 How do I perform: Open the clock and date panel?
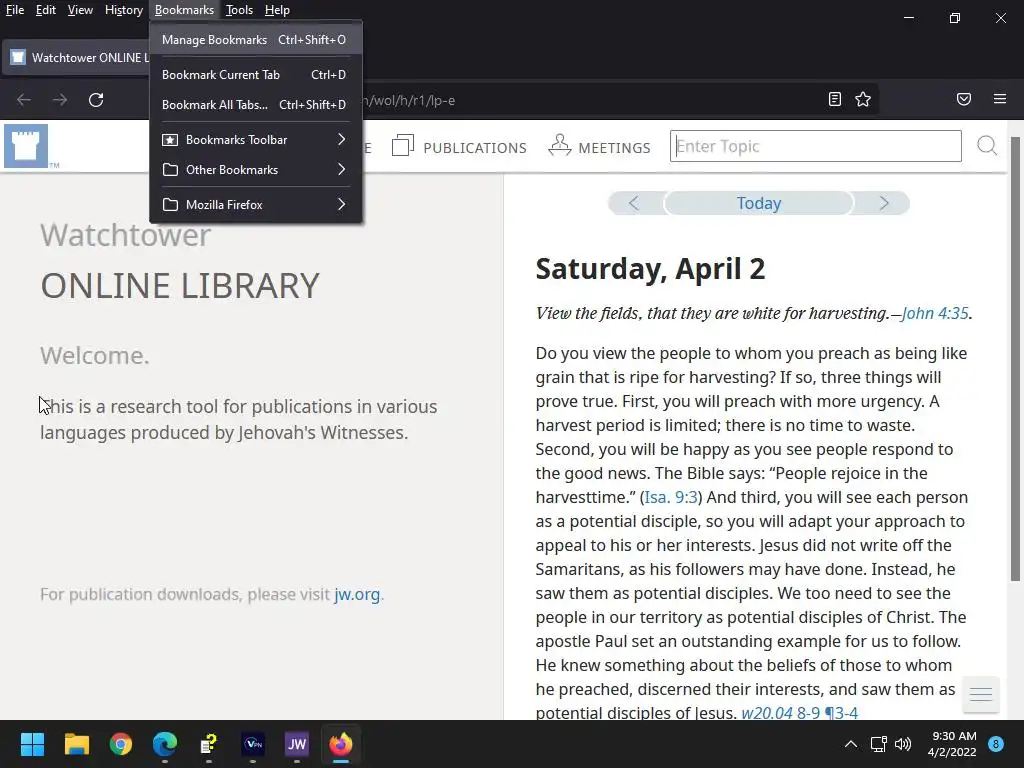[x=952, y=744]
